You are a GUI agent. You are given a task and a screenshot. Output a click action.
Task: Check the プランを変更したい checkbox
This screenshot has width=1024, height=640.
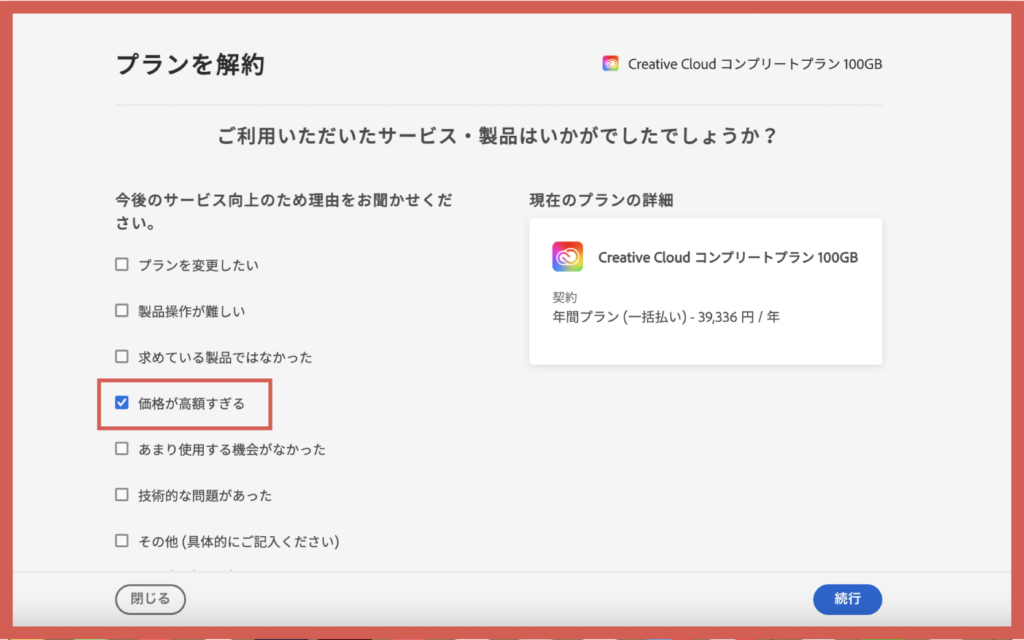121,264
